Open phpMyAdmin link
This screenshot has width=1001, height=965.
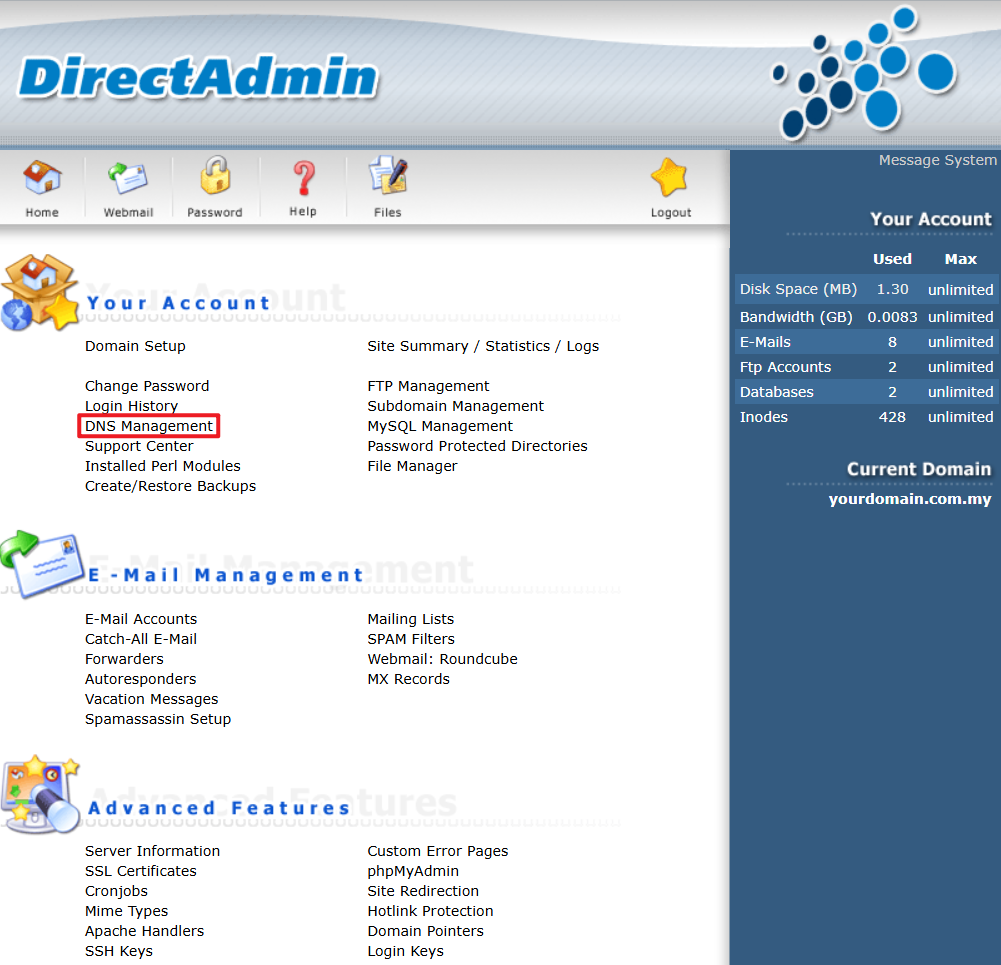pyautogui.click(x=413, y=871)
